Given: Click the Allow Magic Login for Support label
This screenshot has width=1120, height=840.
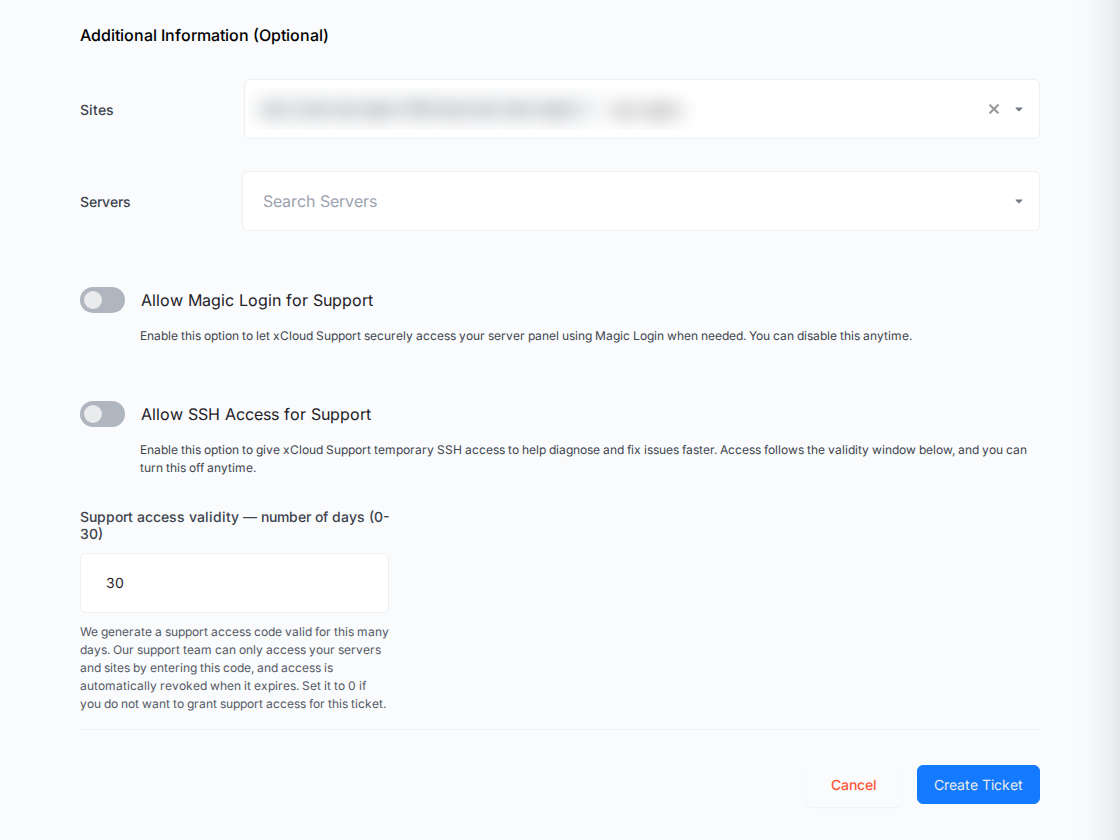Looking at the screenshot, I should coord(257,301).
